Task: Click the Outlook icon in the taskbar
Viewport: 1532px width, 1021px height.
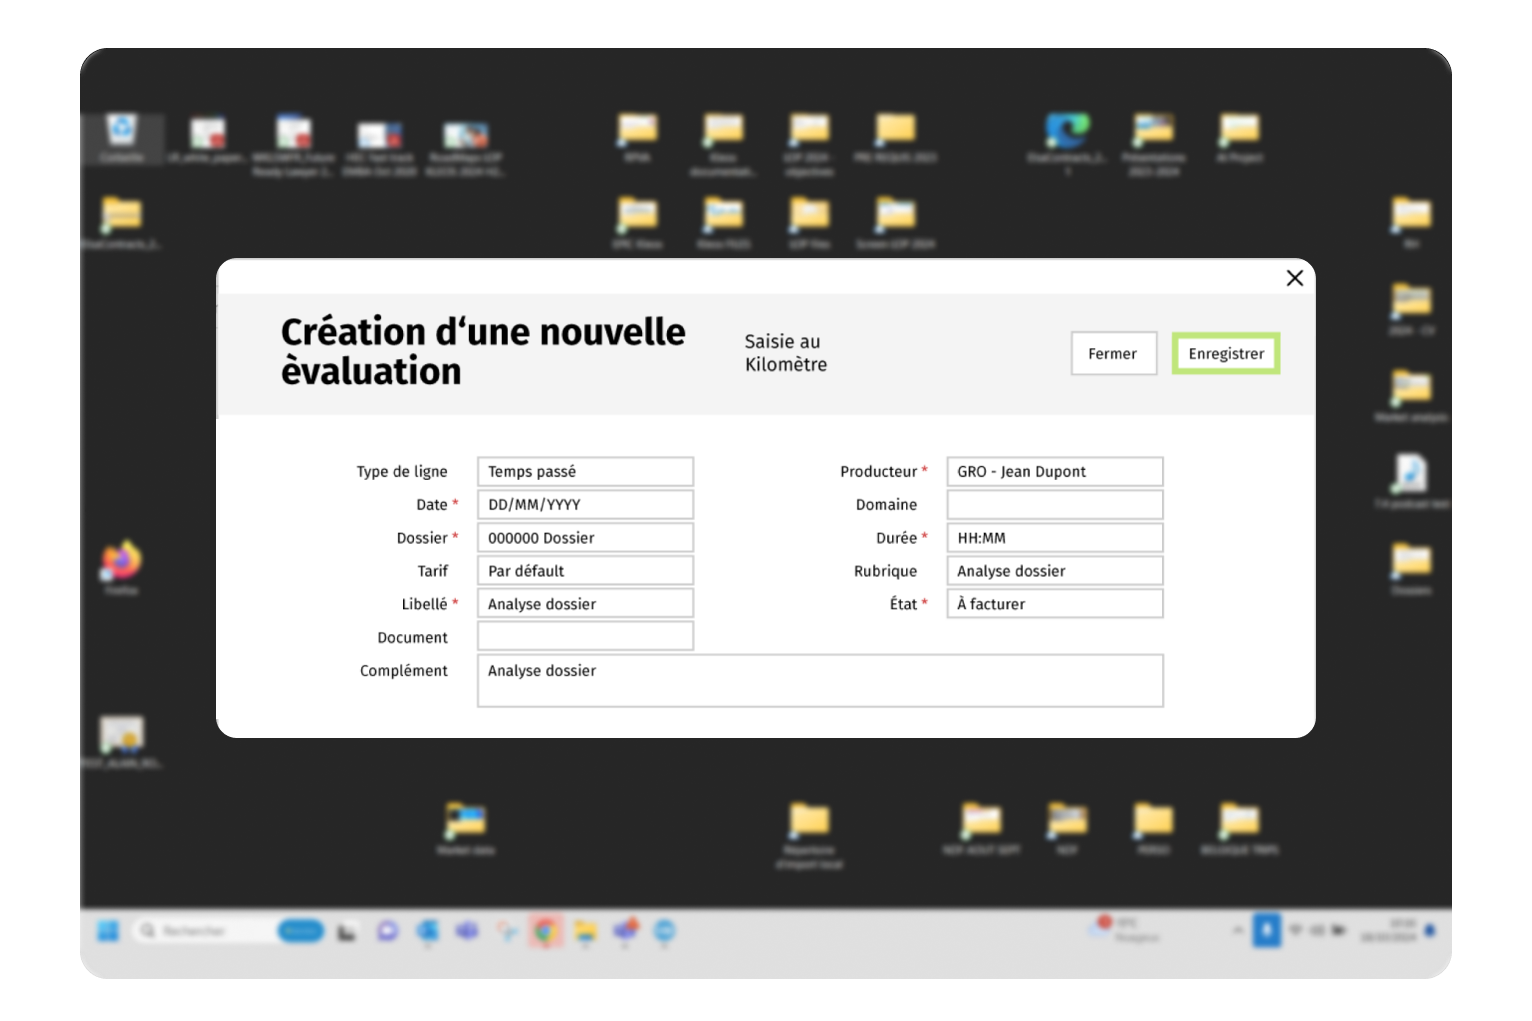Action: 427,931
